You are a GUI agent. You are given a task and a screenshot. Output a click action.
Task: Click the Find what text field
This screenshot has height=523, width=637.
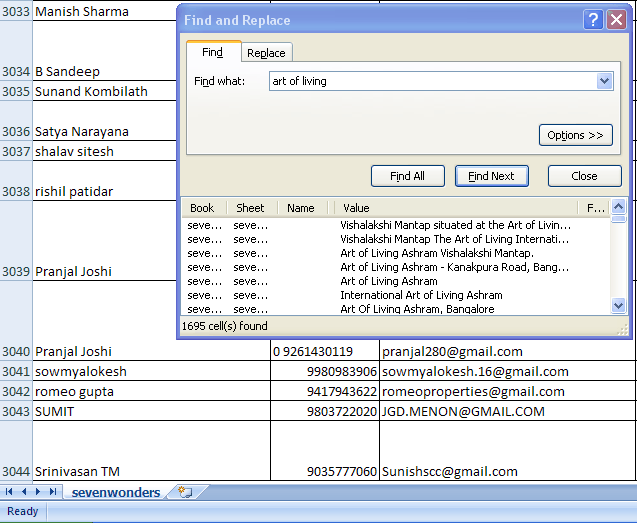[430, 81]
